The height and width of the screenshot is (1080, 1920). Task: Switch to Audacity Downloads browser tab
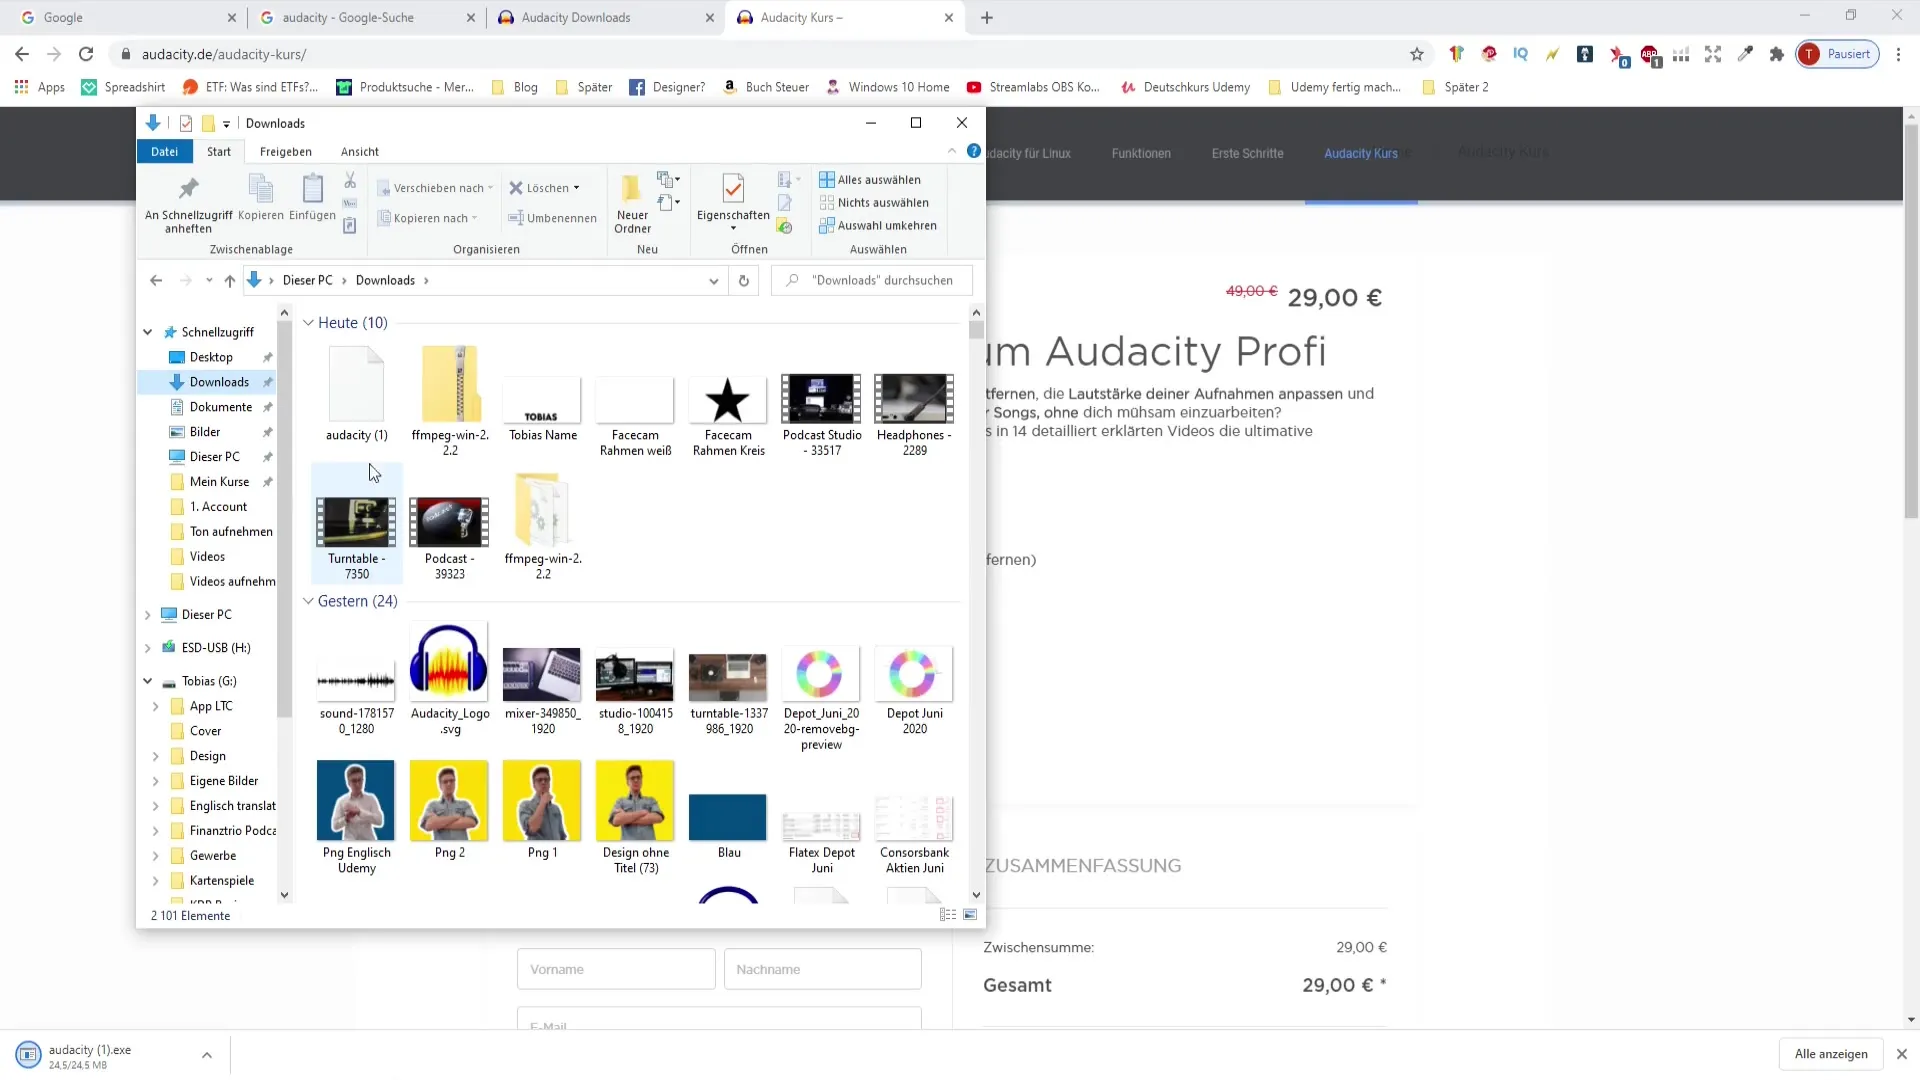tap(606, 18)
